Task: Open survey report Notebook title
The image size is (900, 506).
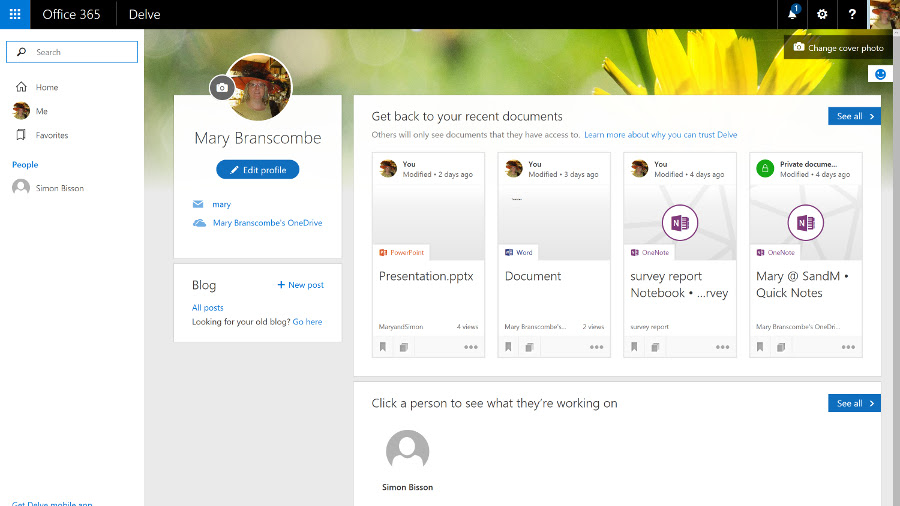Action: tap(679, 285)
